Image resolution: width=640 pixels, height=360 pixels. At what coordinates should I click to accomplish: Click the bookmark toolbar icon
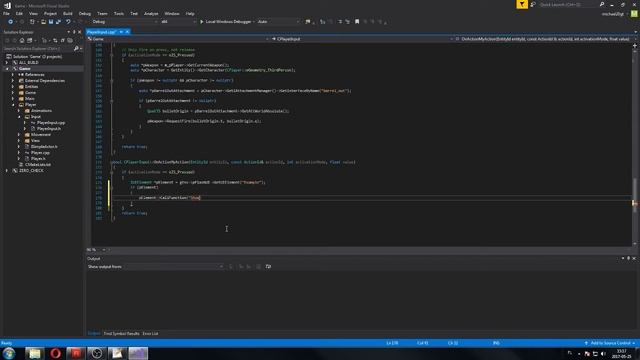(x=357, y=22)
